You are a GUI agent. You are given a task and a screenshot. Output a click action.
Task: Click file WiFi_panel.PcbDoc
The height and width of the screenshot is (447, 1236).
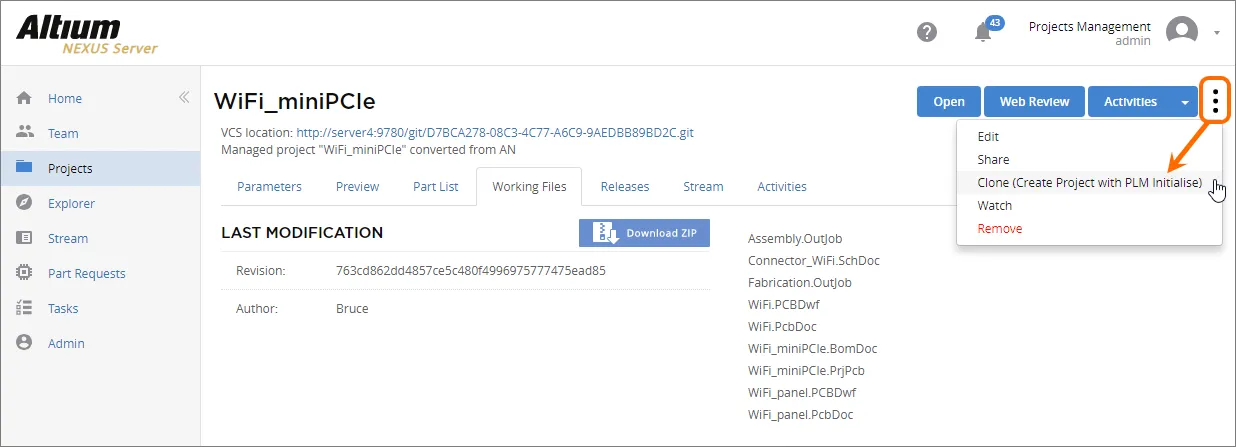pos(801,415)
